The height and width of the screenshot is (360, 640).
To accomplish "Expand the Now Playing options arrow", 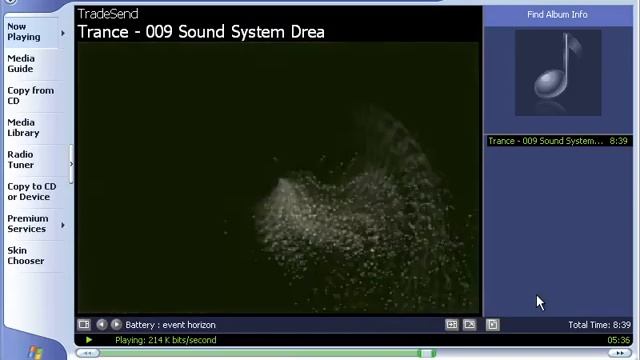I will pos(63,33).
